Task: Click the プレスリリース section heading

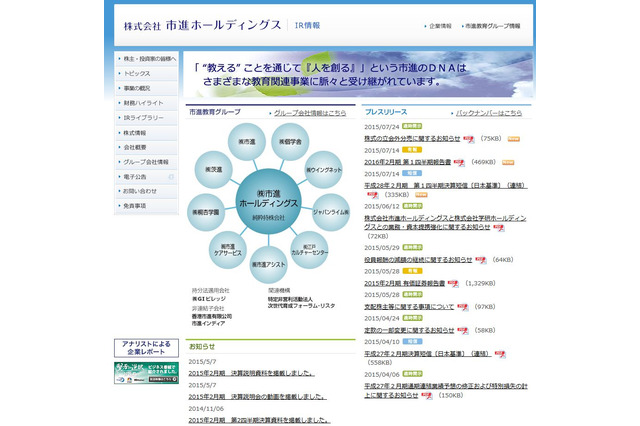Action: coord(386,112)
